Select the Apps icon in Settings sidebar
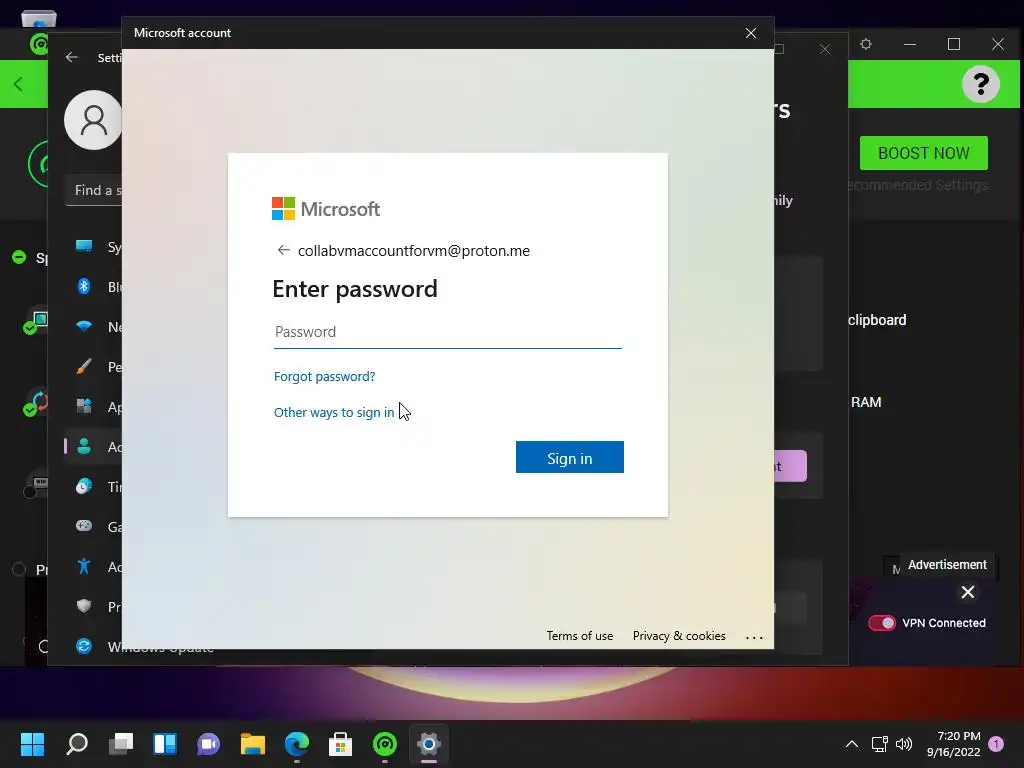 point(84,406)
